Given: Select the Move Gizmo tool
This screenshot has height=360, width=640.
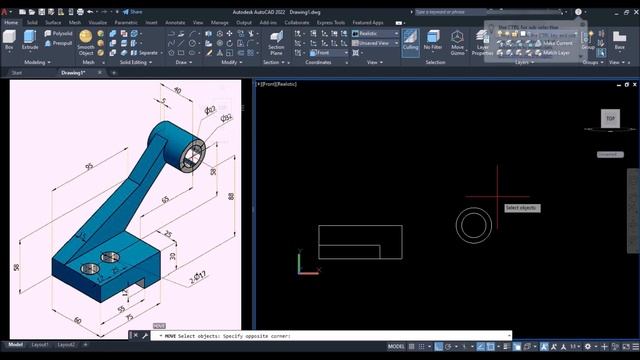Looking at the screenshot, I should 457,43.
